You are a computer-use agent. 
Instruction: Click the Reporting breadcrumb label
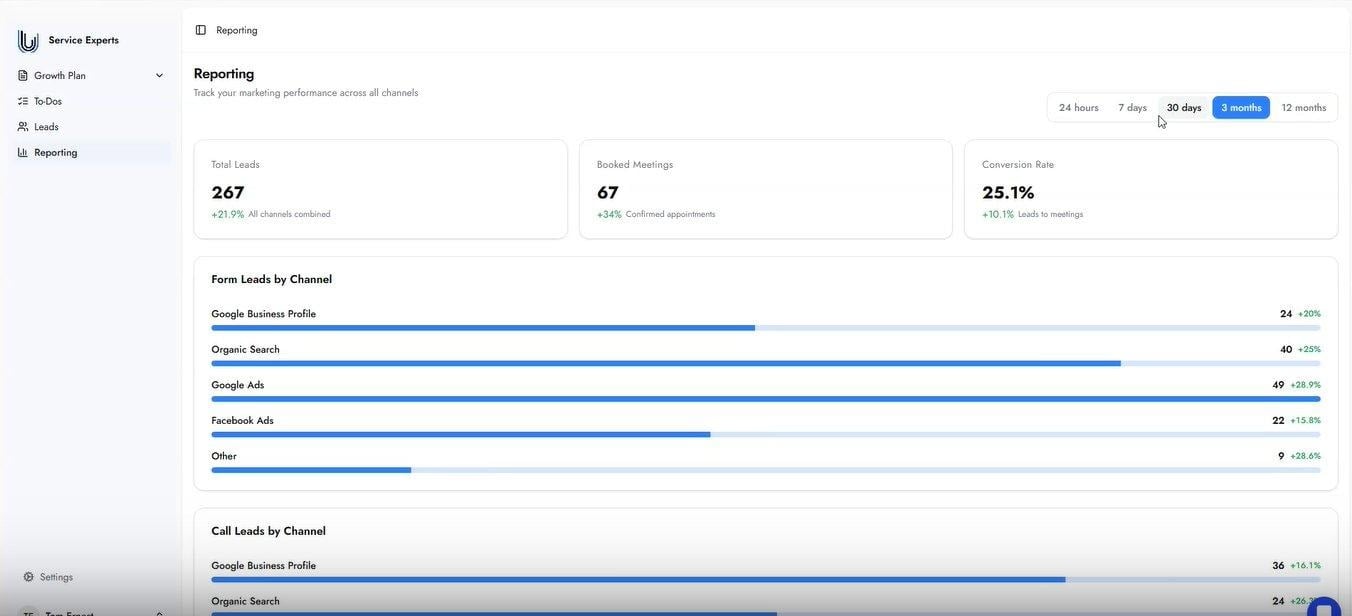[x=237, y=30]
